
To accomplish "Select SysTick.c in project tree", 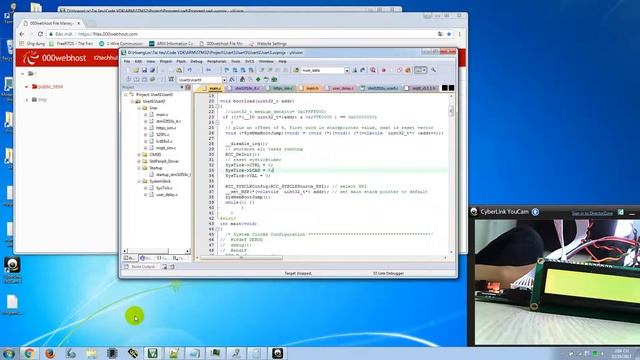I will click(x=164, y=188).
